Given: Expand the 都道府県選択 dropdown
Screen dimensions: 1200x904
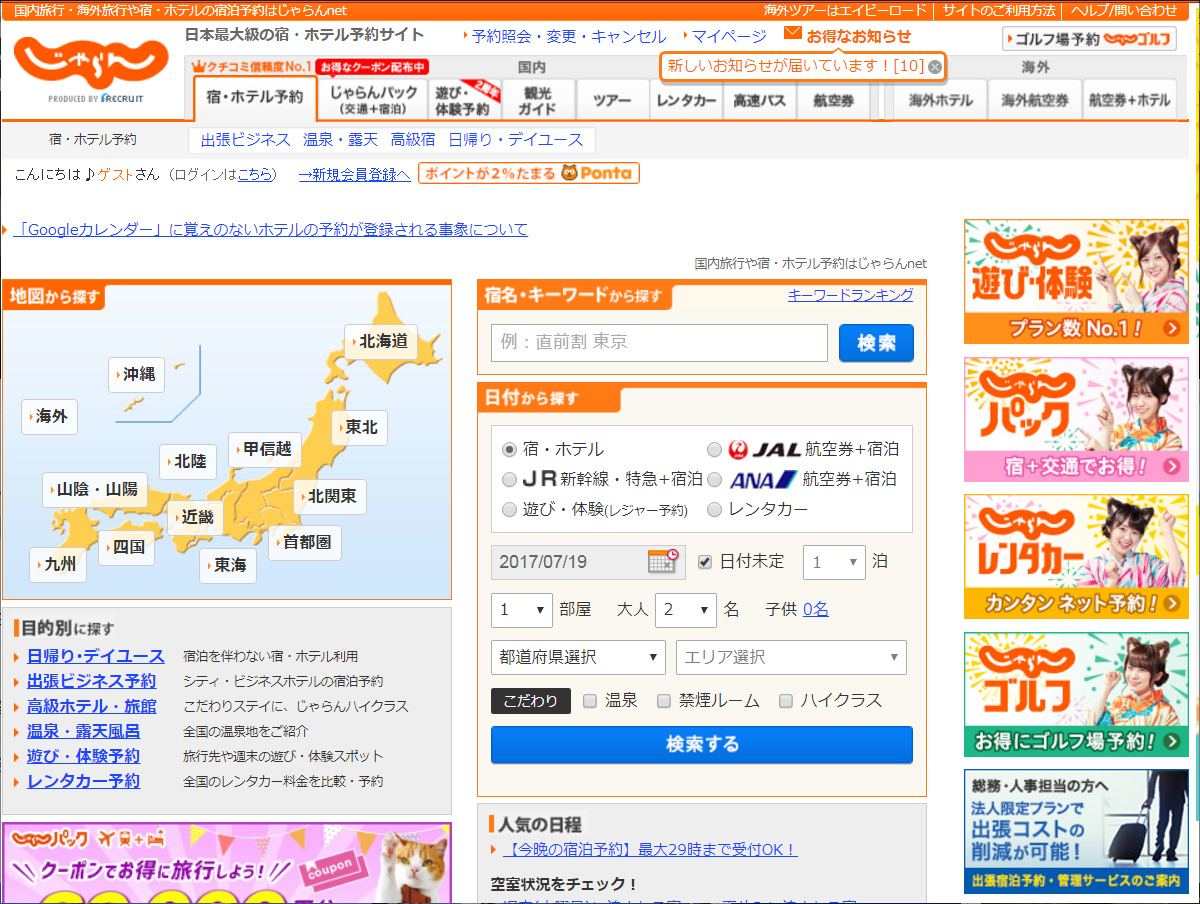Looking at the screenshot, I should coord(579,657).
